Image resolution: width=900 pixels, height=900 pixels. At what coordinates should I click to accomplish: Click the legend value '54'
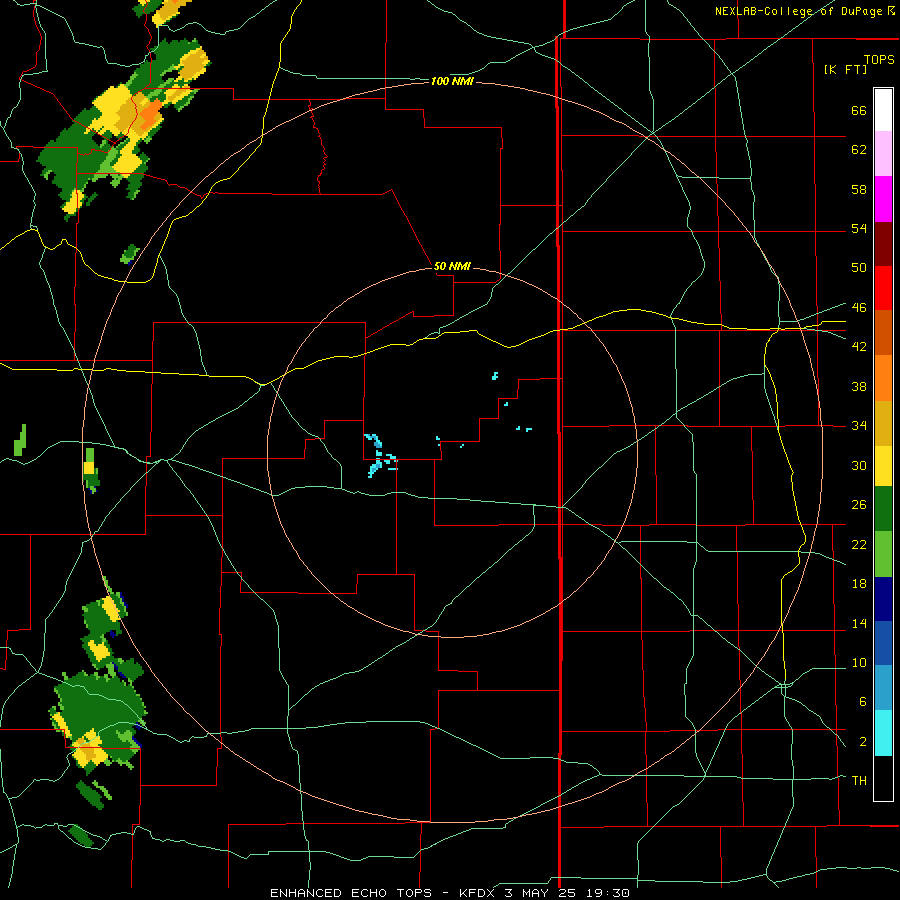point(859,228)
